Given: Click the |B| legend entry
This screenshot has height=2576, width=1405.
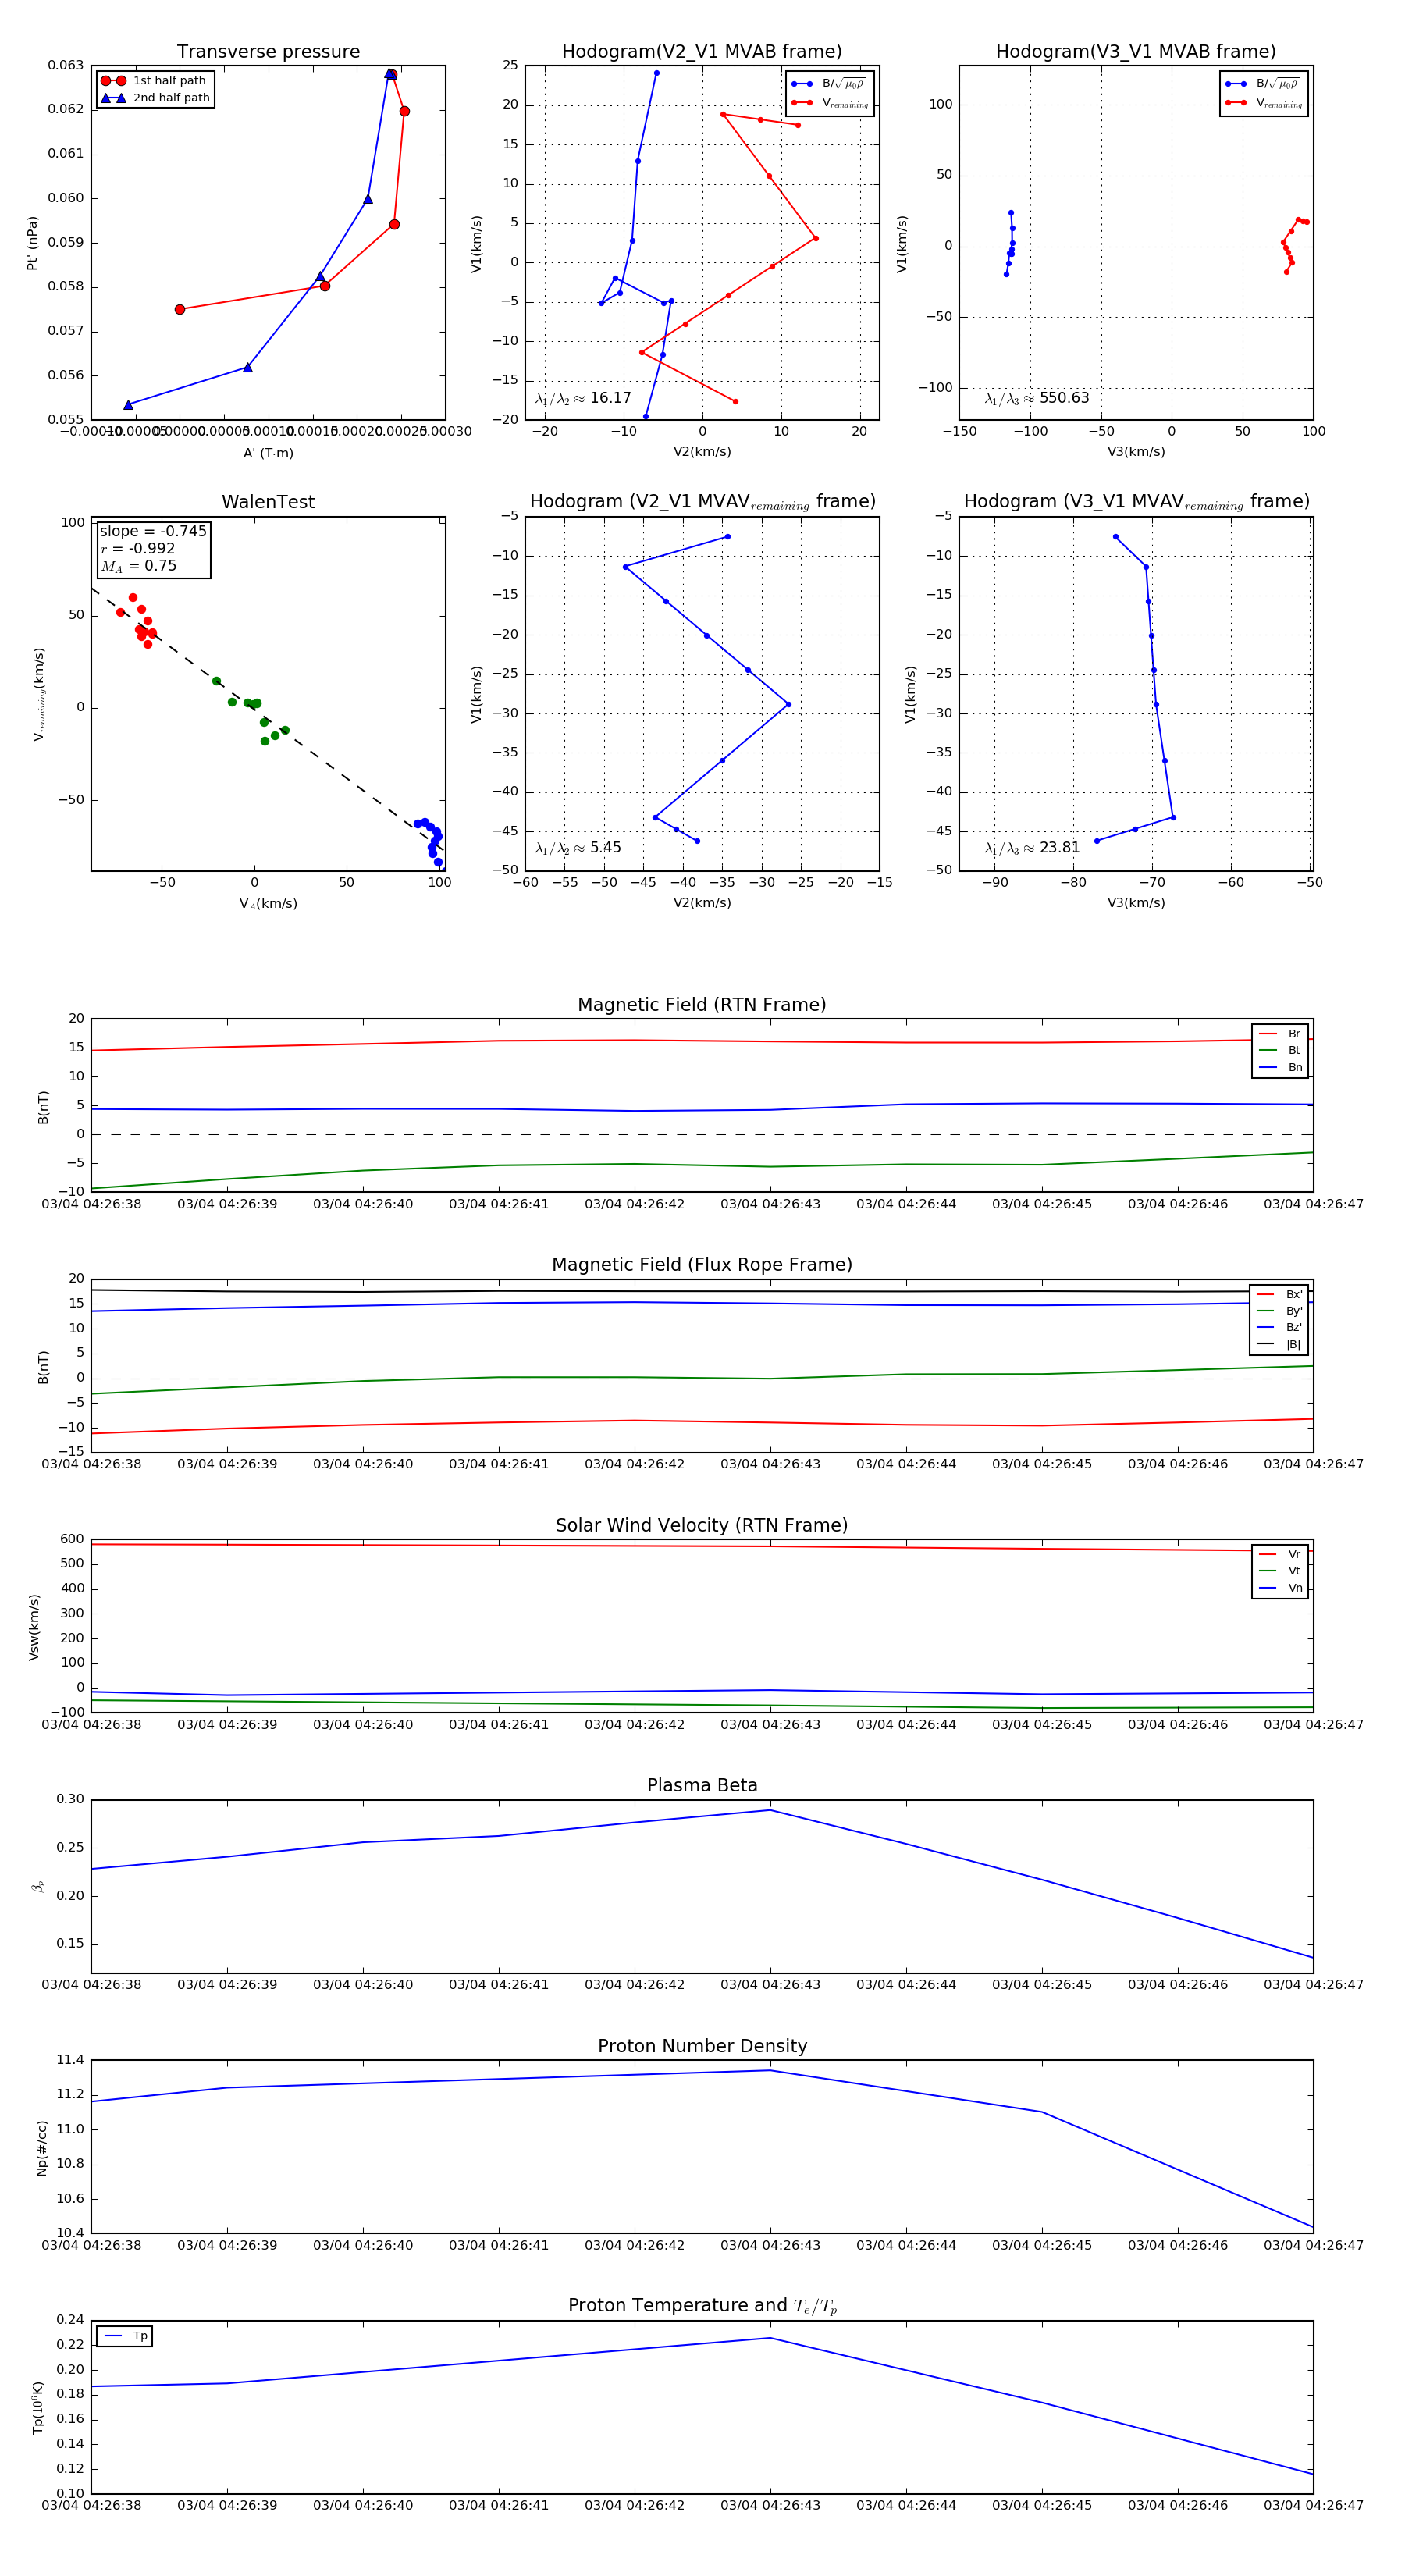Looking at the screenshot, I should tap(1279, 1345).
